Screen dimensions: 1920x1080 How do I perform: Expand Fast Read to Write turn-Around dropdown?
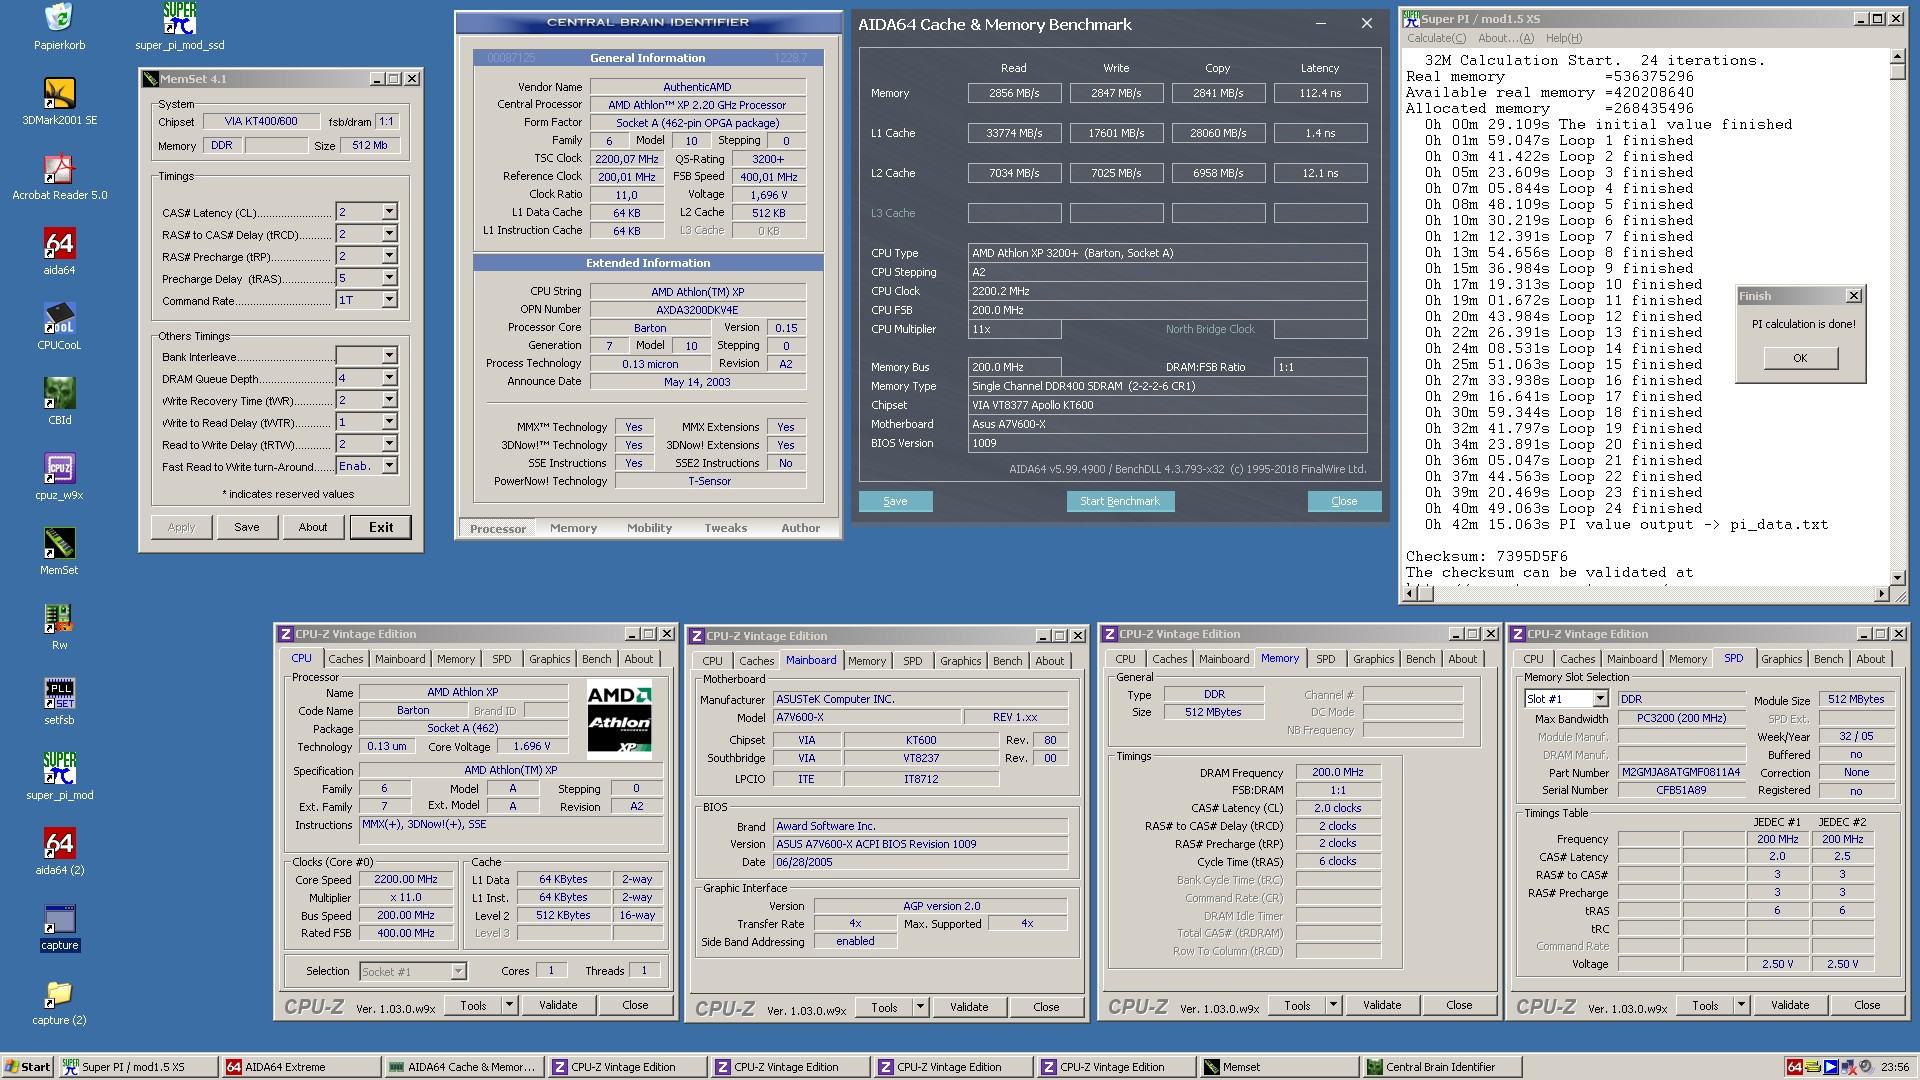tap(389, 466)
